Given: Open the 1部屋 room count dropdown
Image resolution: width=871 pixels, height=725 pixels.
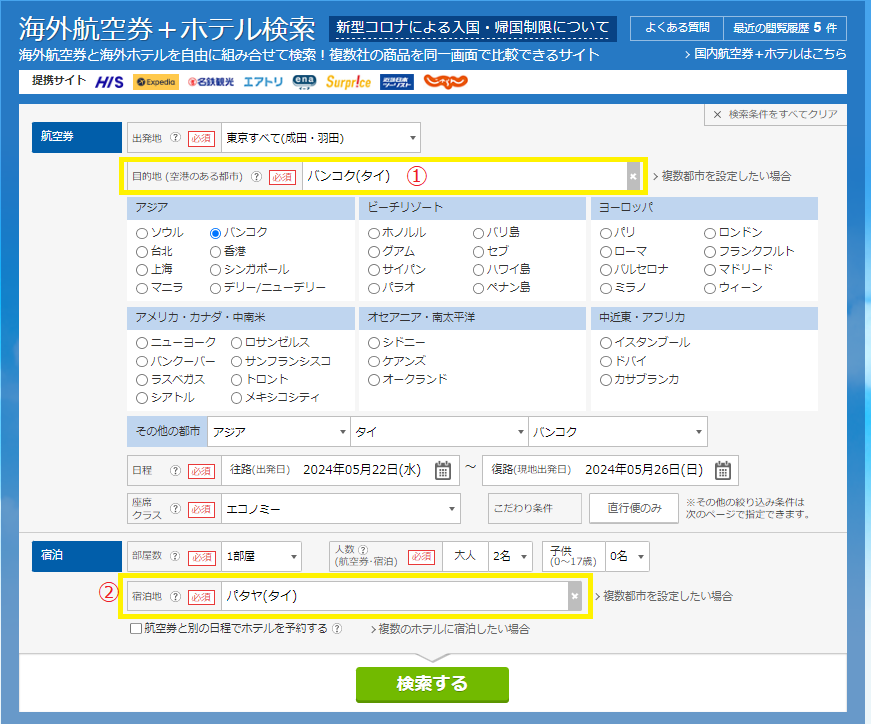Looking at the screenshot, I should pyautogui.click(x=261, y=557).
